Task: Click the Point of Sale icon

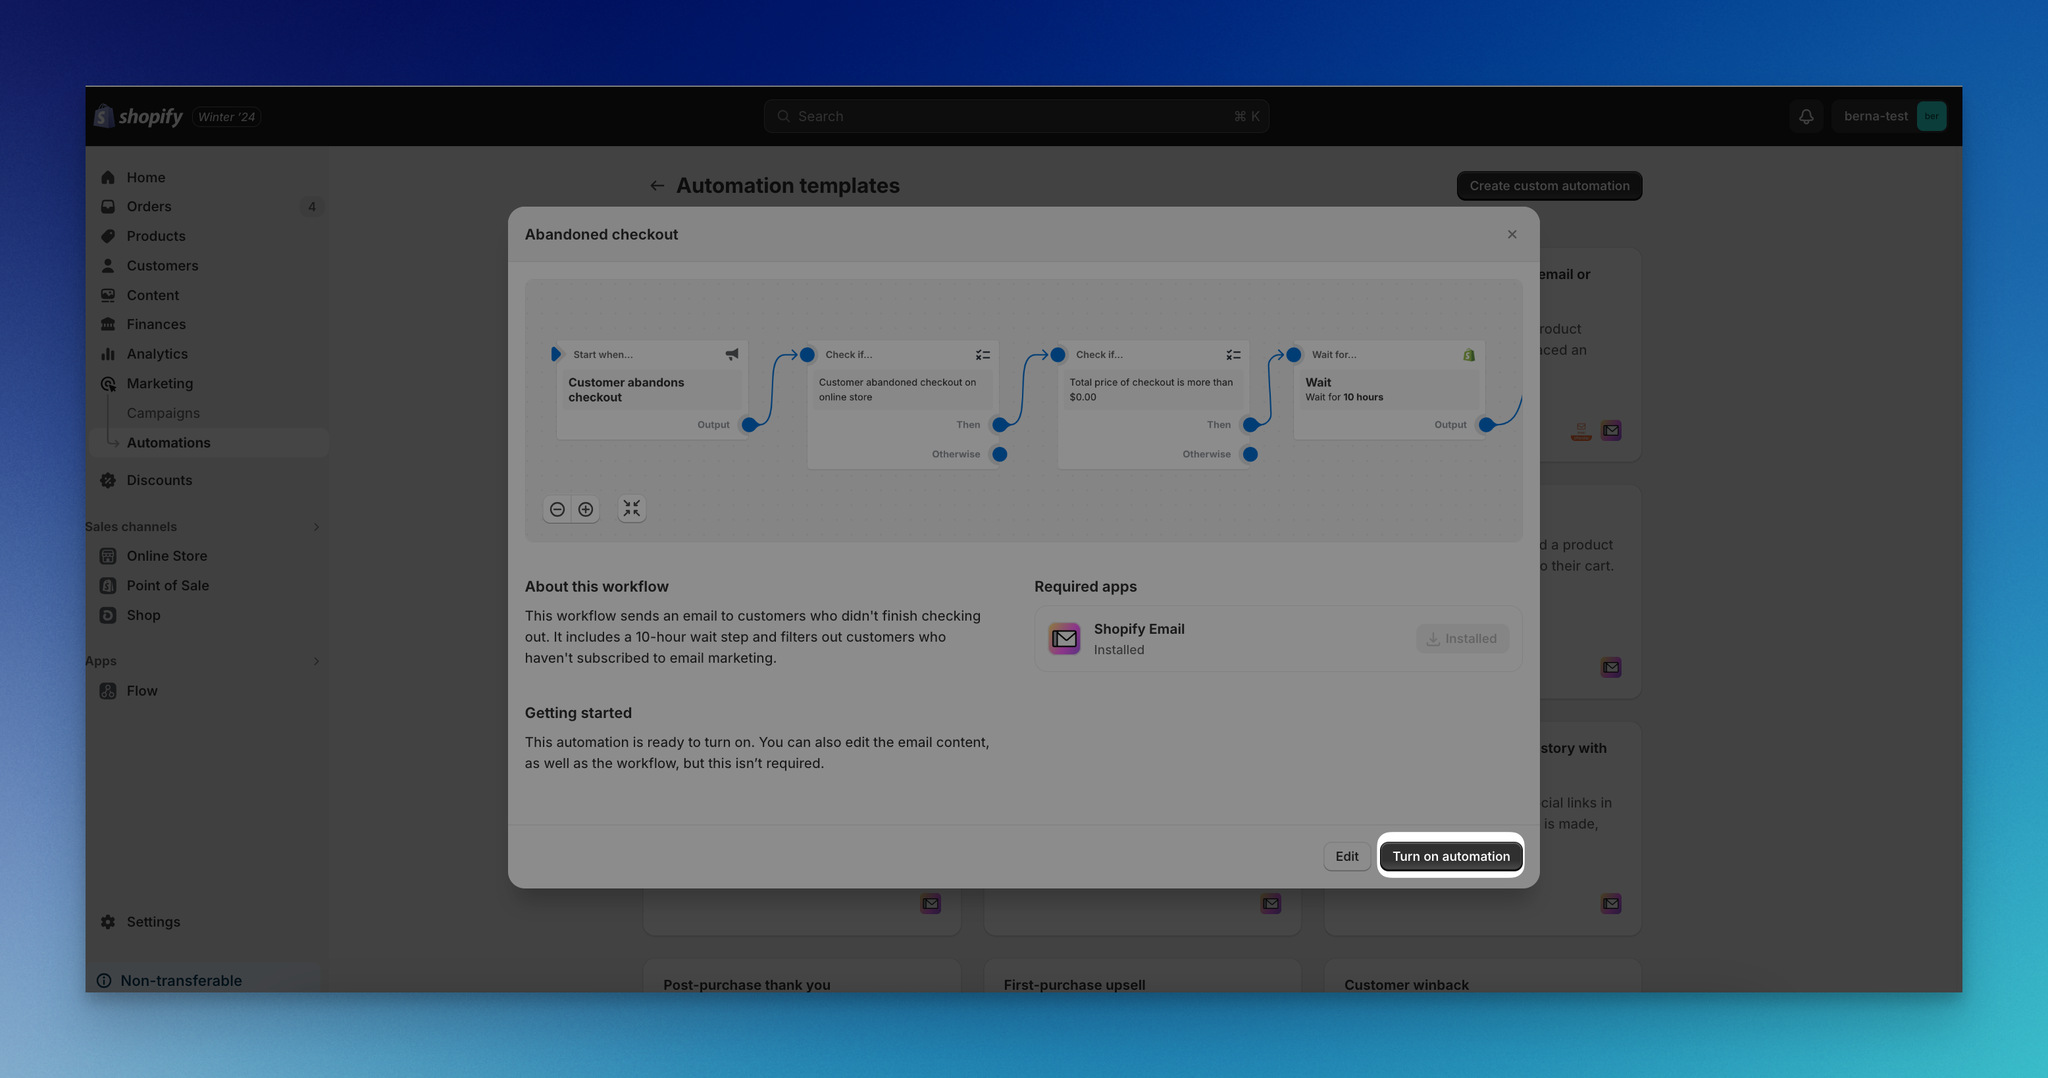Action: 108,586
